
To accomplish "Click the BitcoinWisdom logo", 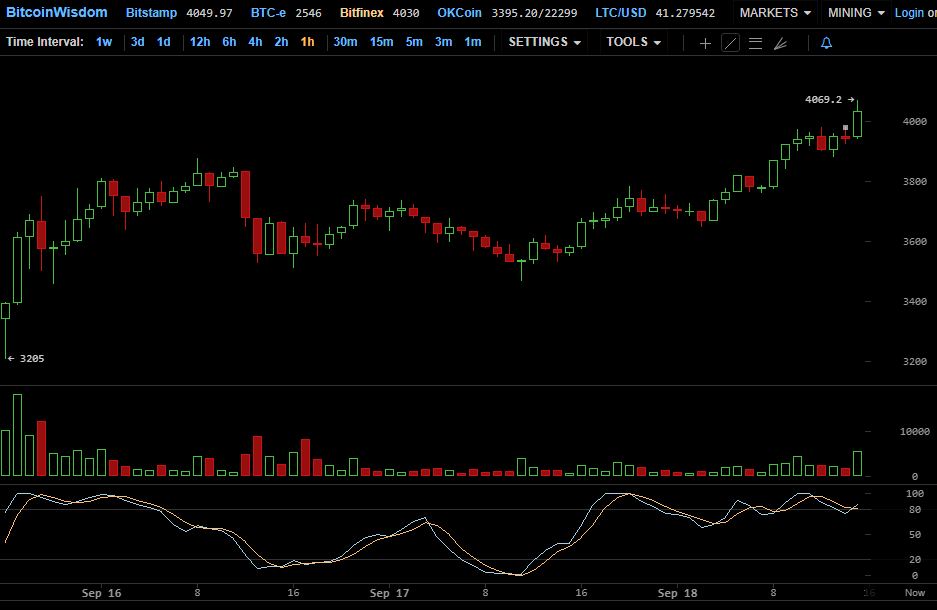I will click(x=56, y=13).
